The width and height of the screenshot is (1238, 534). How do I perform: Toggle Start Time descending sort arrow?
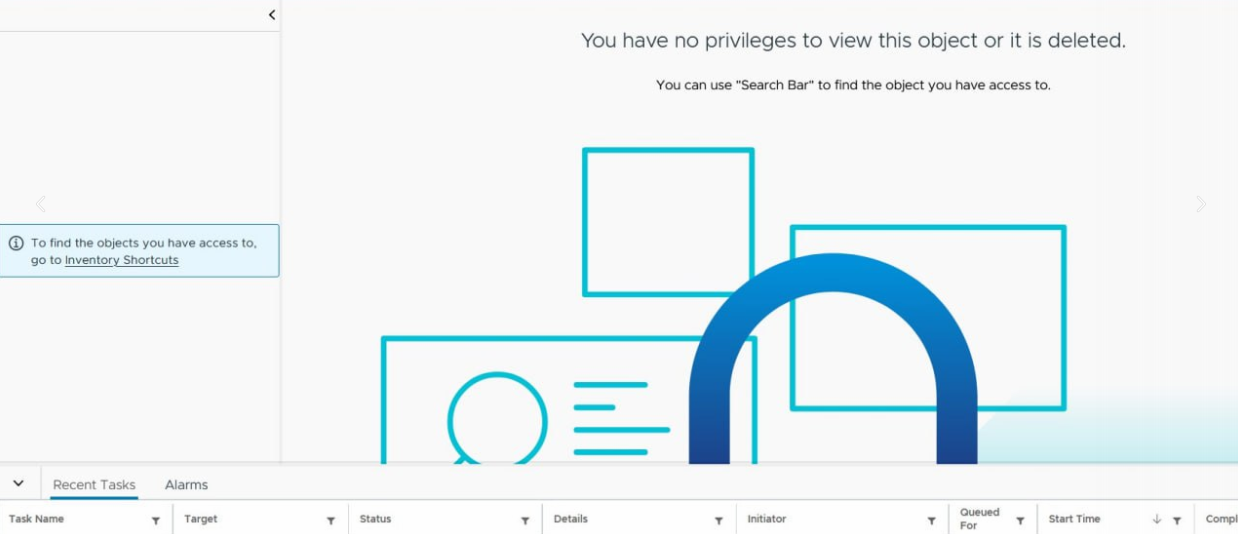coord(1157,519)
